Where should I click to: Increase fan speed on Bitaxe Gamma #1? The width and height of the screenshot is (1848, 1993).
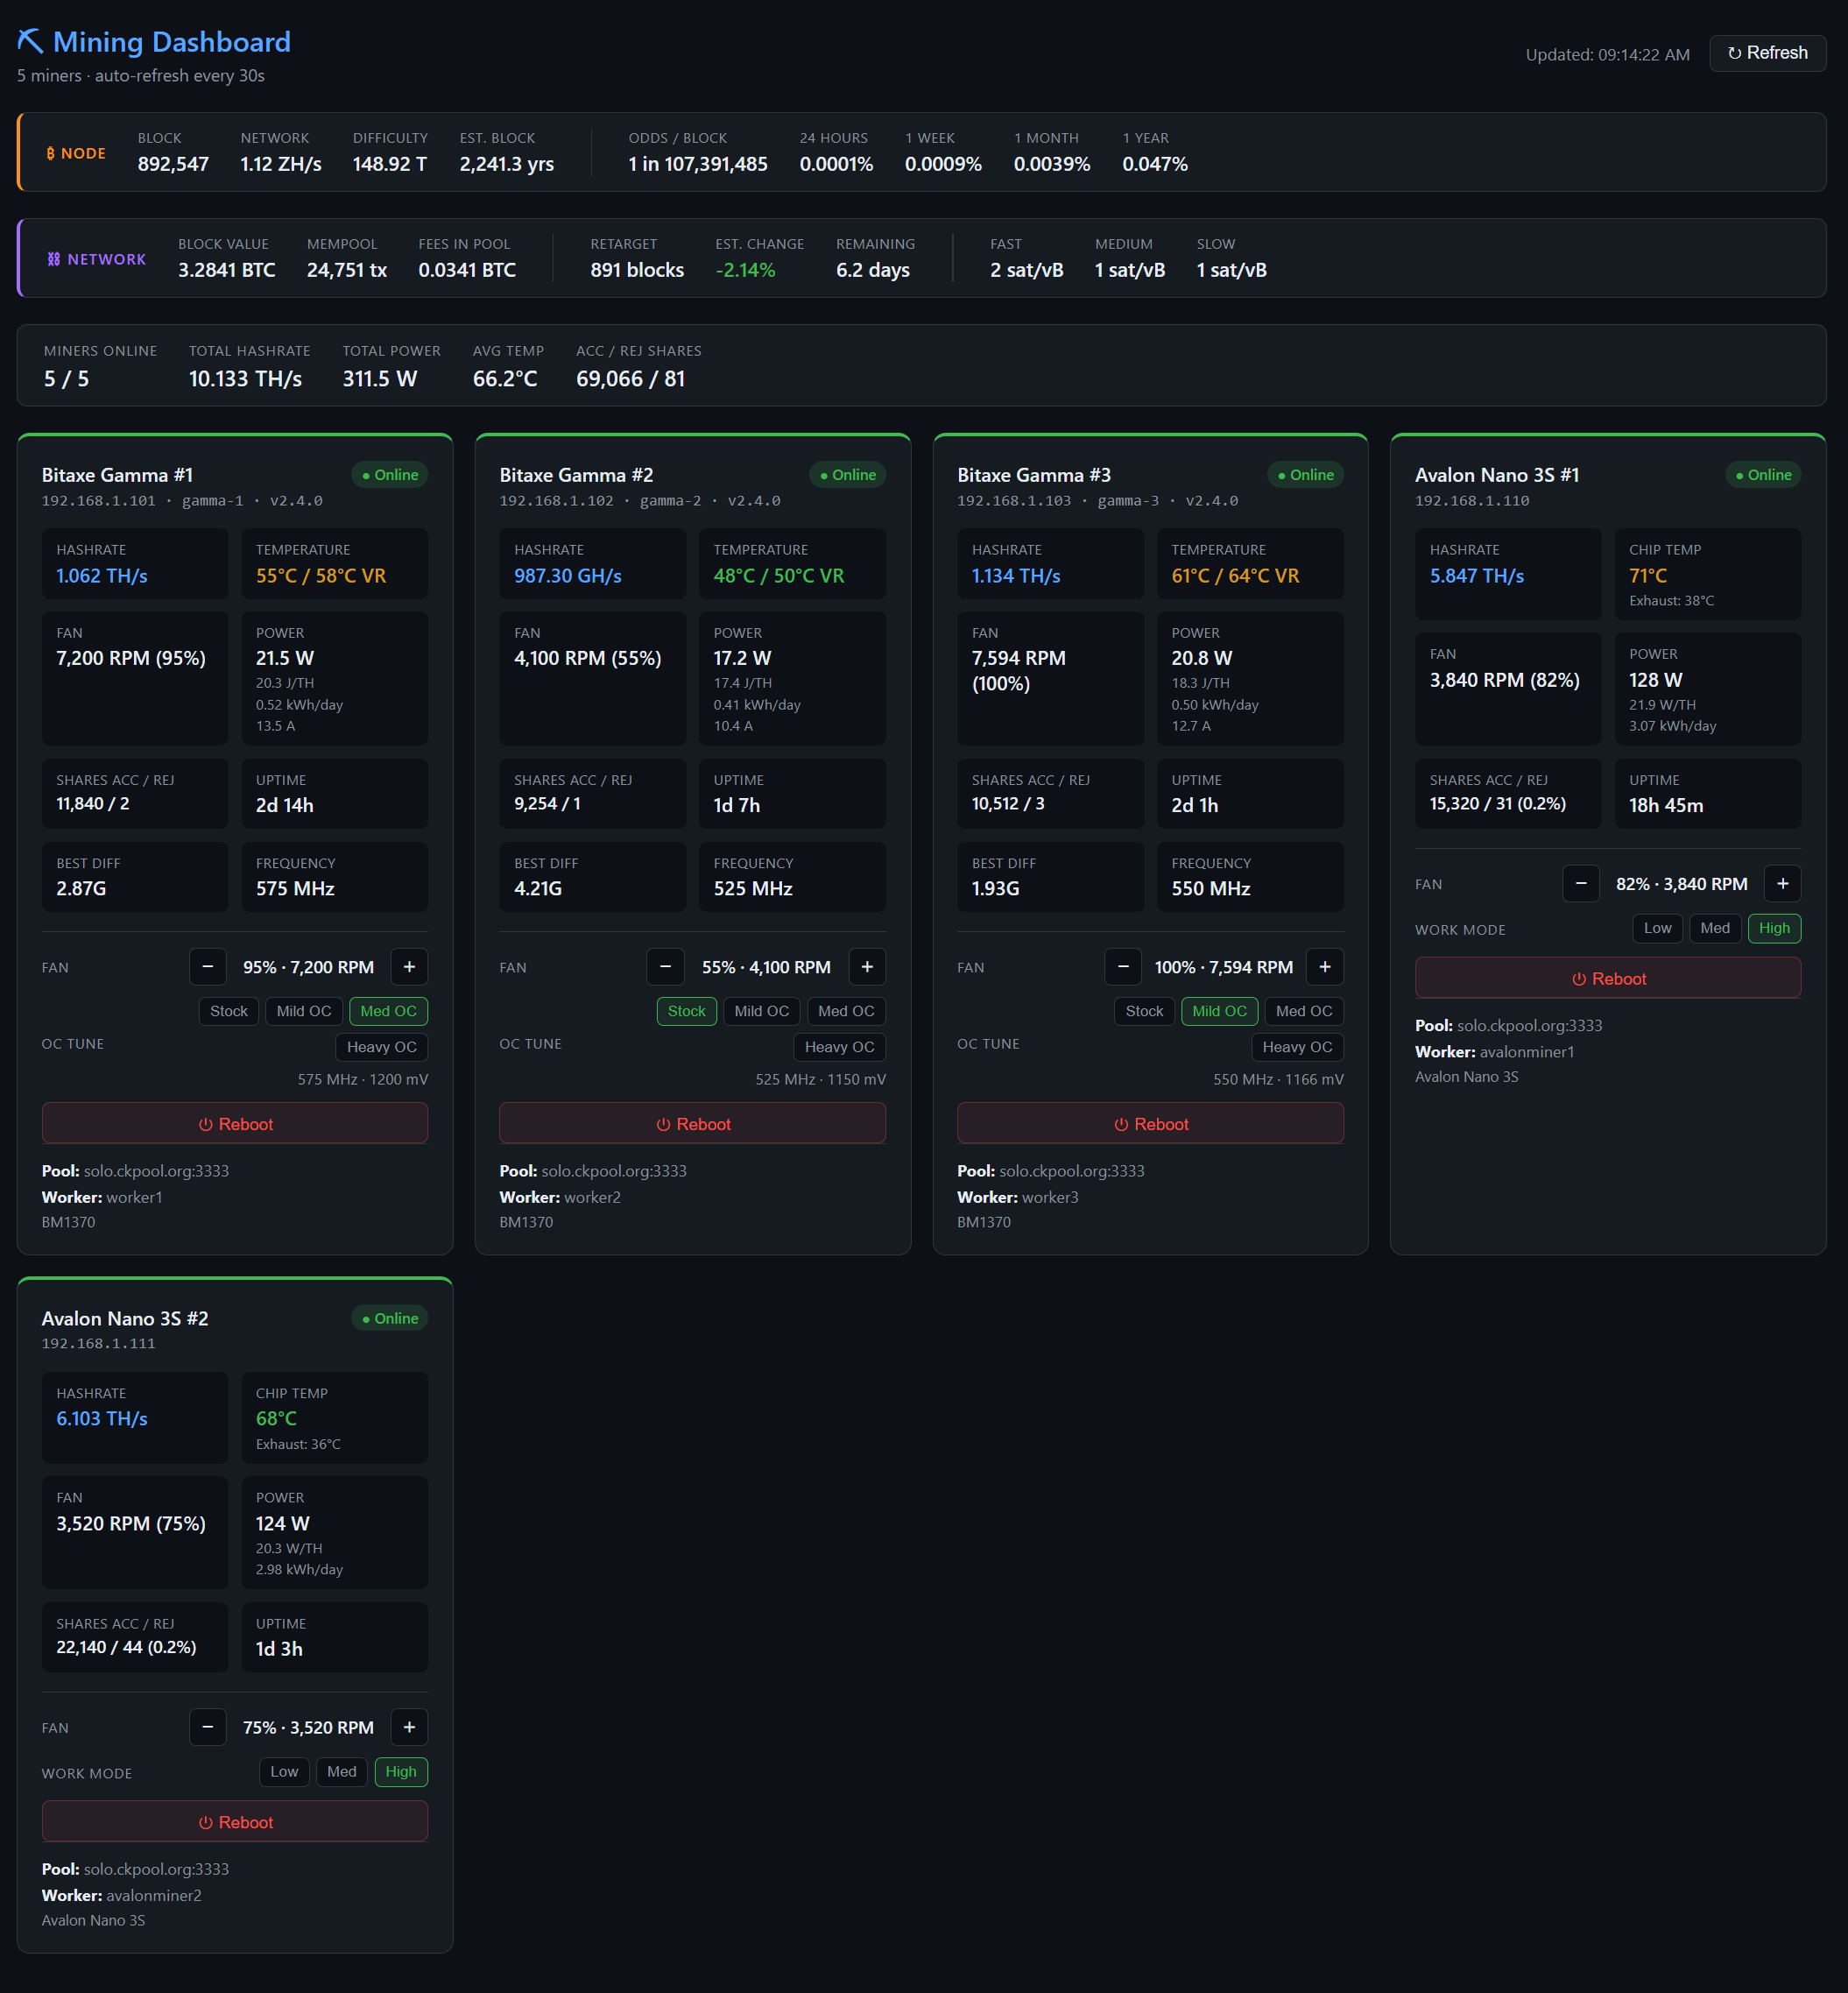[x=409, y=967]
